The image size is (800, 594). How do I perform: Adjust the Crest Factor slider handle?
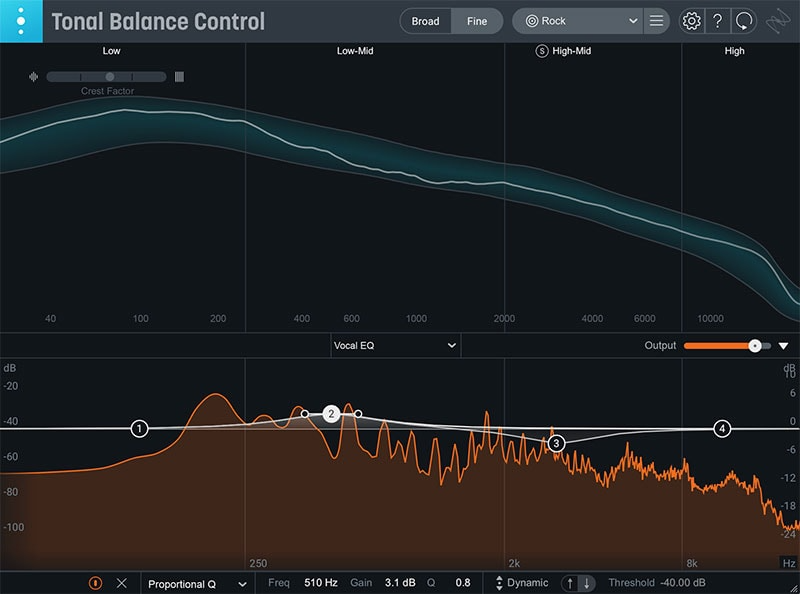(110, 76)
